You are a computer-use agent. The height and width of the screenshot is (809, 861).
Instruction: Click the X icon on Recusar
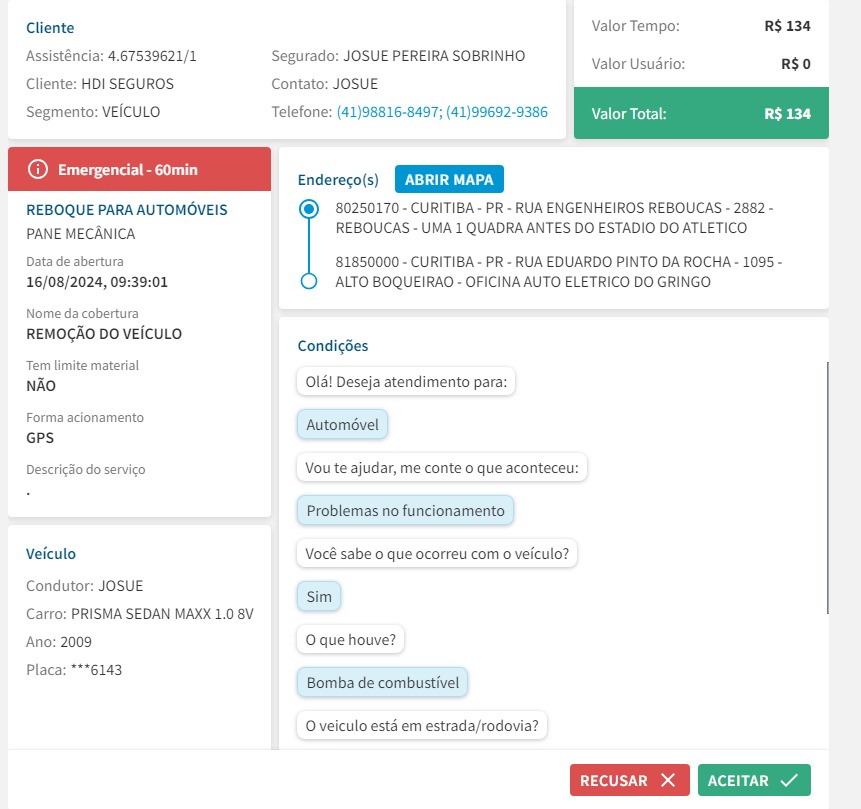click(668, 781)
